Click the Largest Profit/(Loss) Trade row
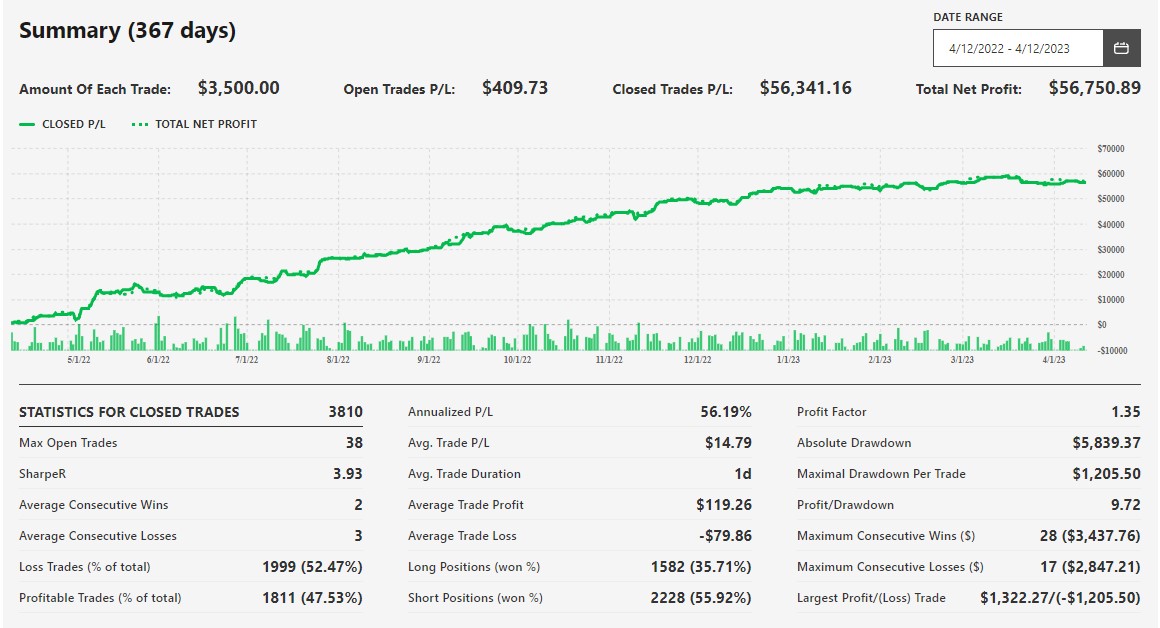The image size is (1160, 628). pyautogui.click(x=968, y=598)
